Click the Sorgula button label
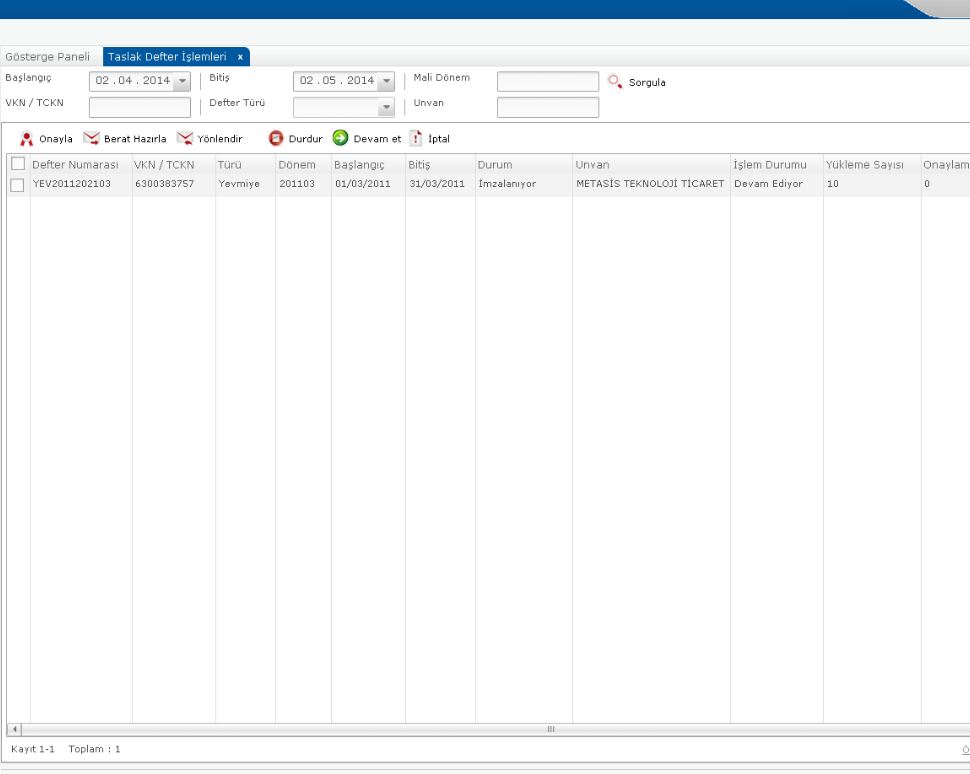 (x=647, y=82)
